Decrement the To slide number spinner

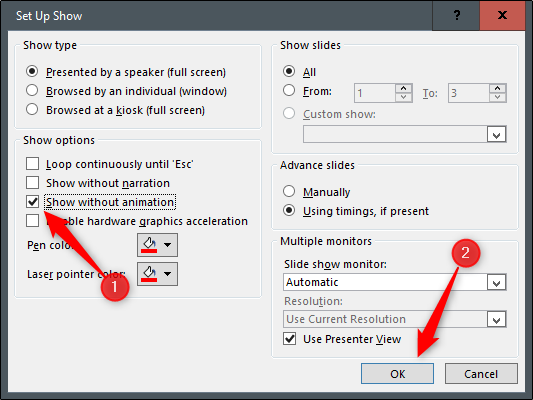[x=498, y=97]
